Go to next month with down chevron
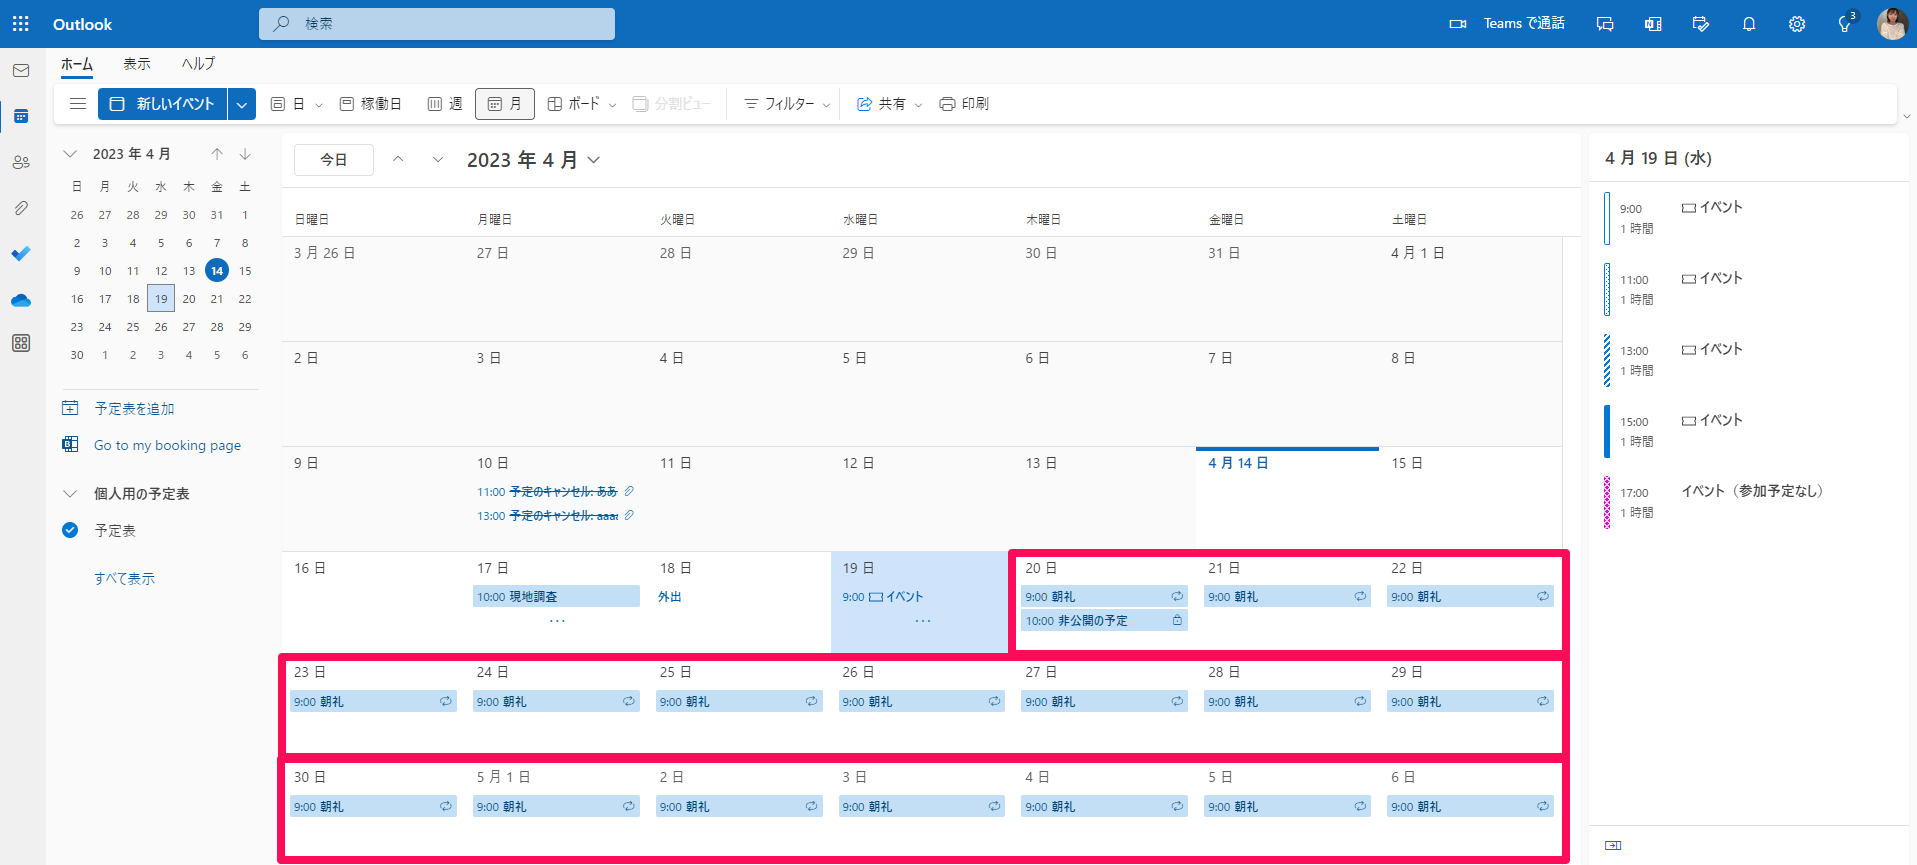Screen dimensions: 1917x865 438,160
